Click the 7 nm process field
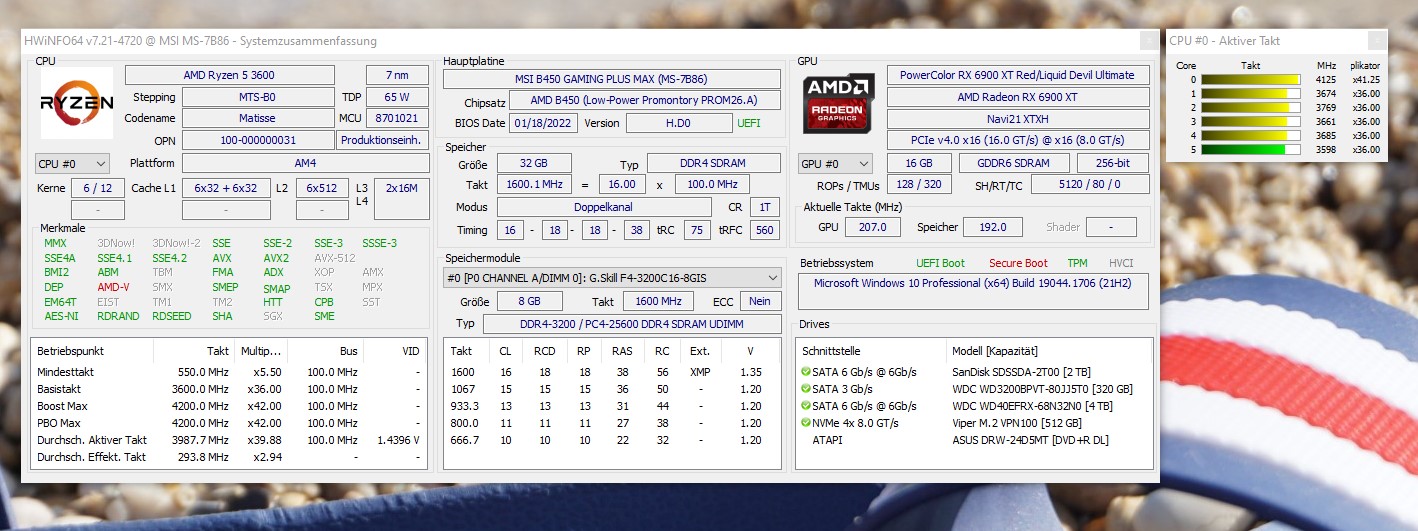Screen dimensions: 1418x531 point(396,75)
